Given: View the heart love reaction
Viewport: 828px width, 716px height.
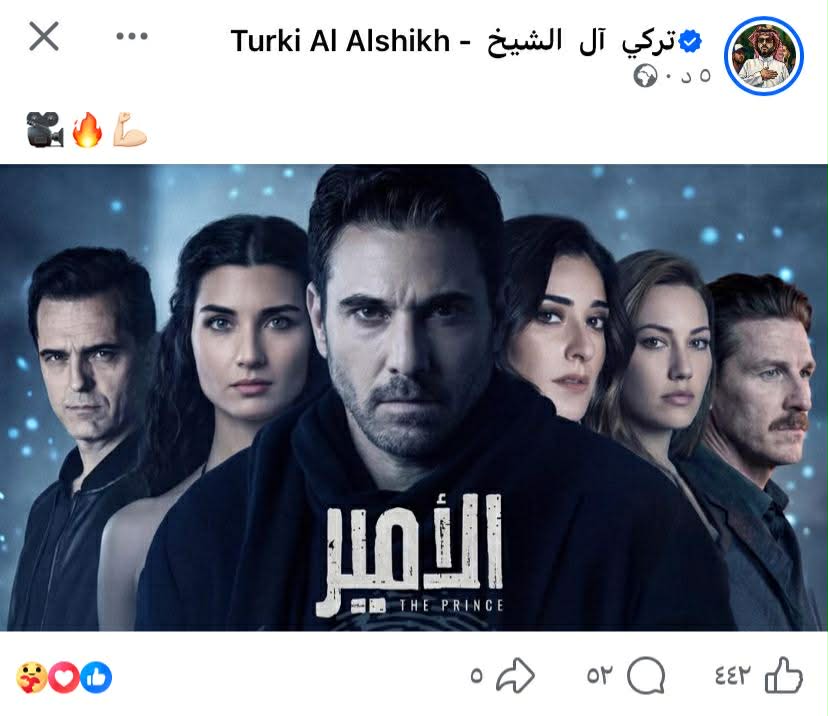Looking at the screenshot, I should [x=64, y=677].
